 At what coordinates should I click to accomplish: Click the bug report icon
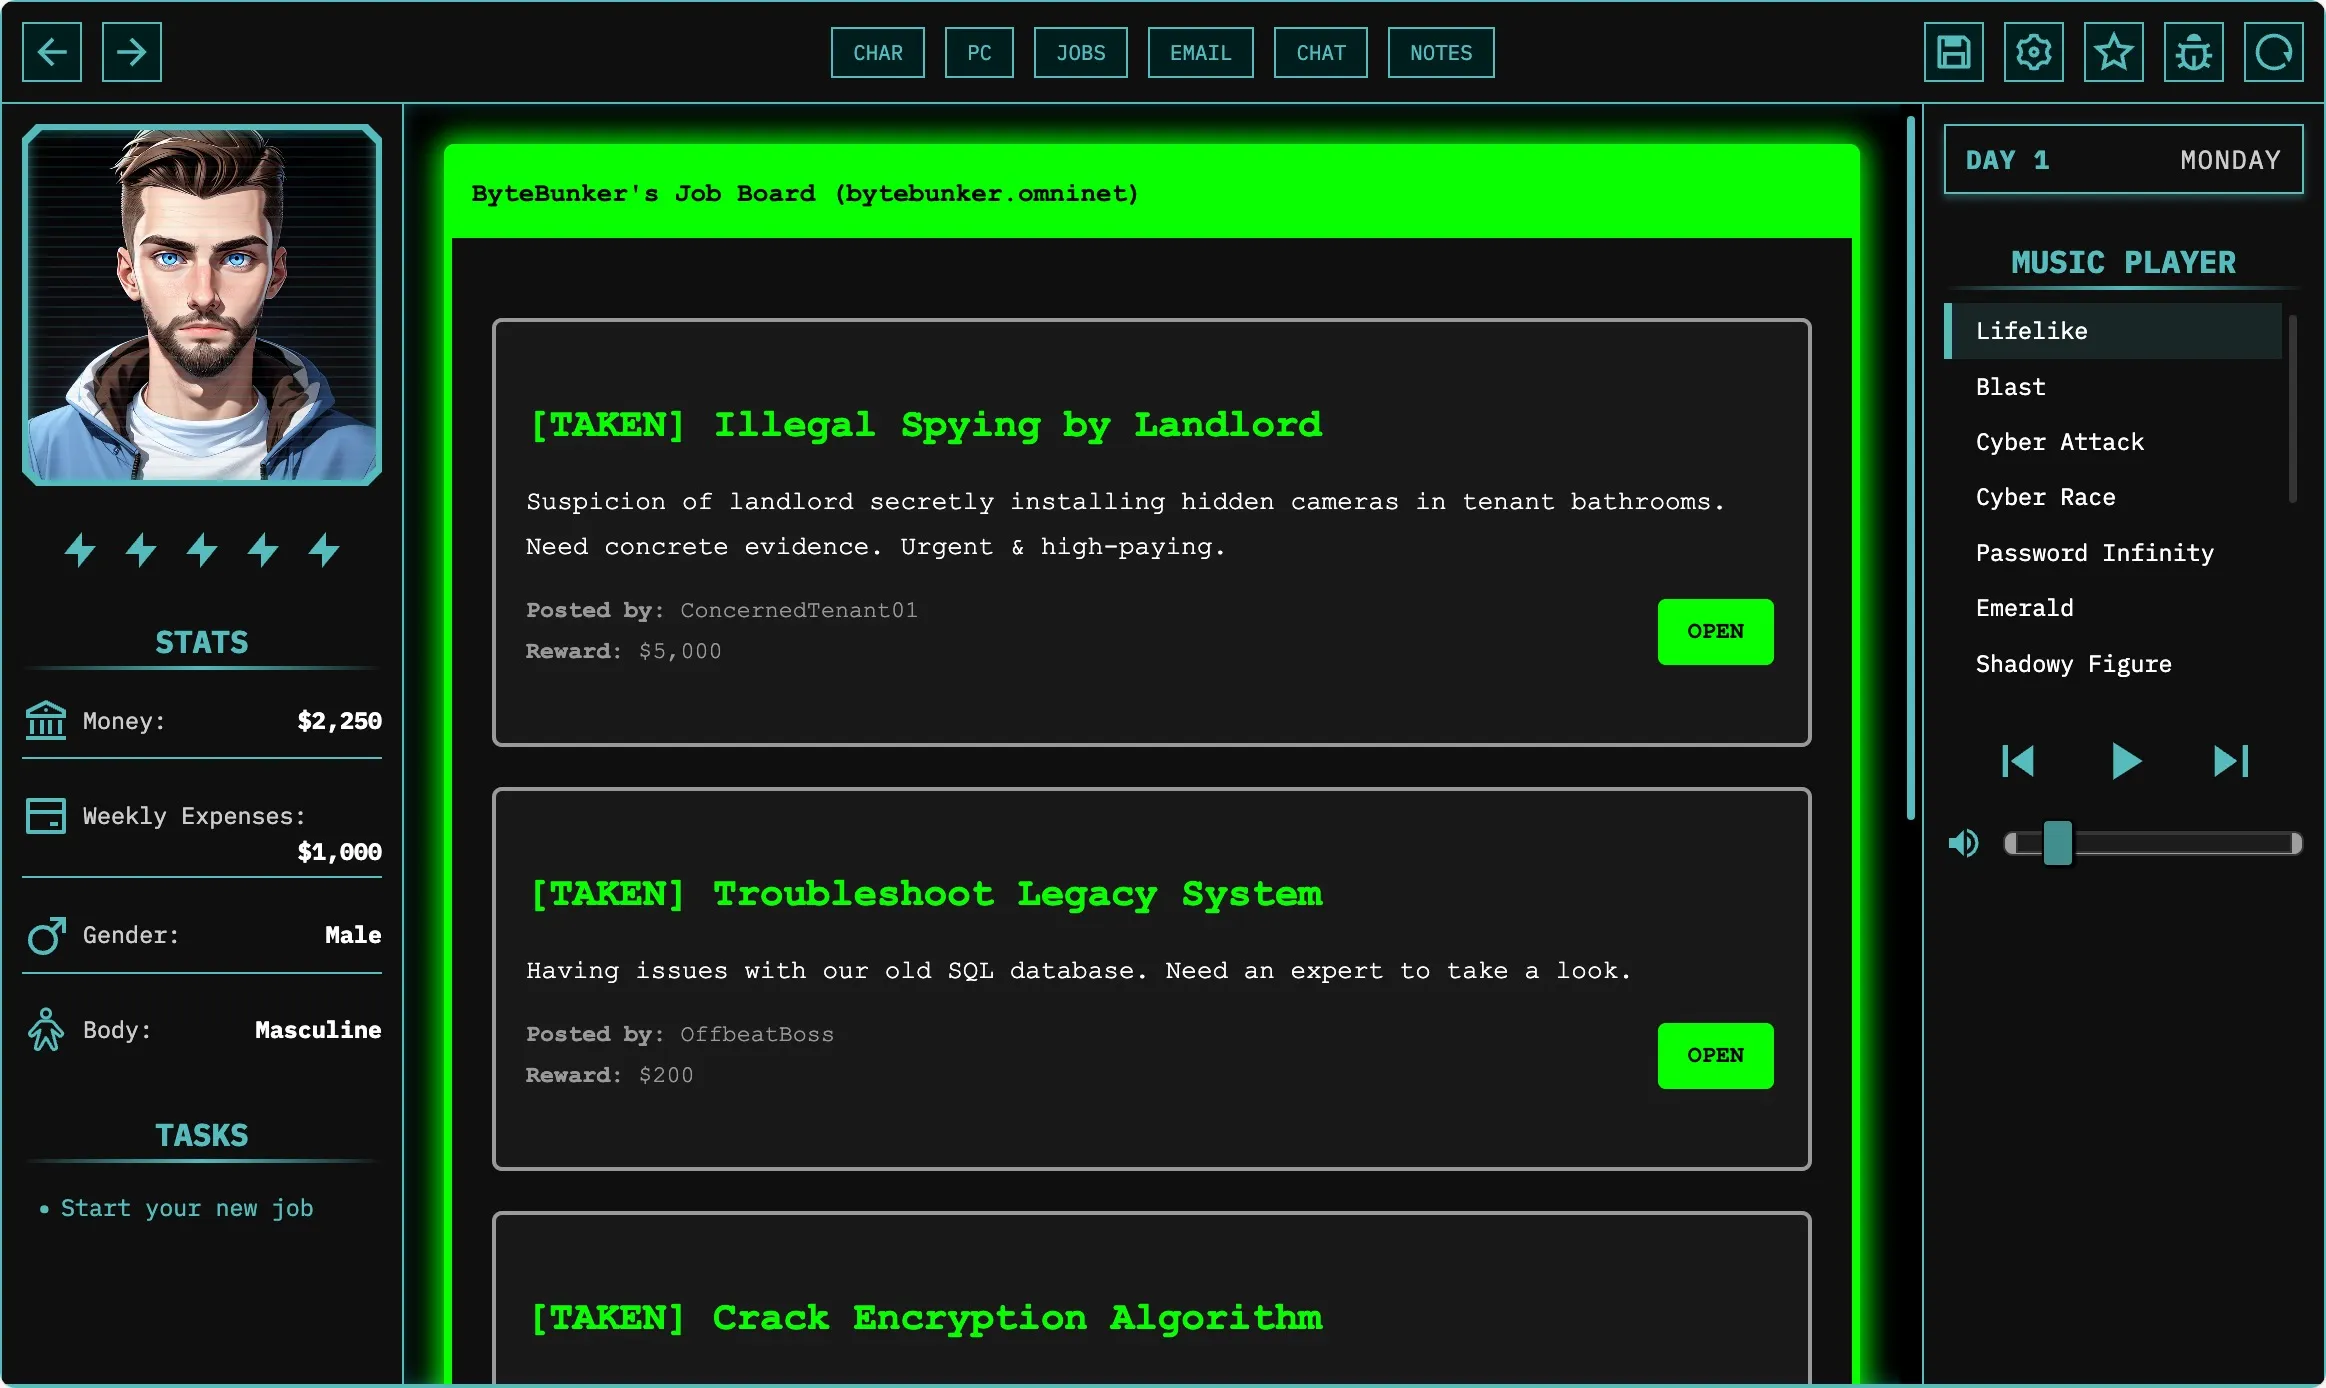point(2193,52)
